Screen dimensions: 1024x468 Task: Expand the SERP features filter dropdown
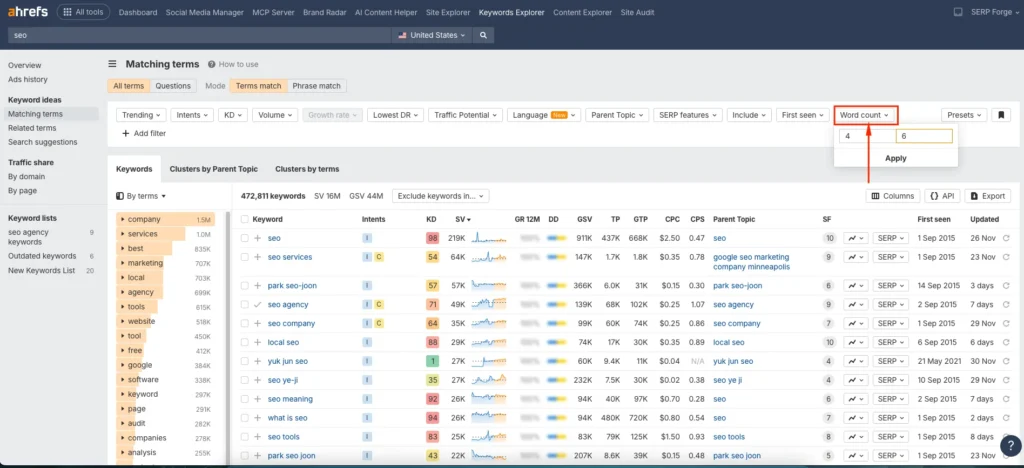click(x=687, y=115)
